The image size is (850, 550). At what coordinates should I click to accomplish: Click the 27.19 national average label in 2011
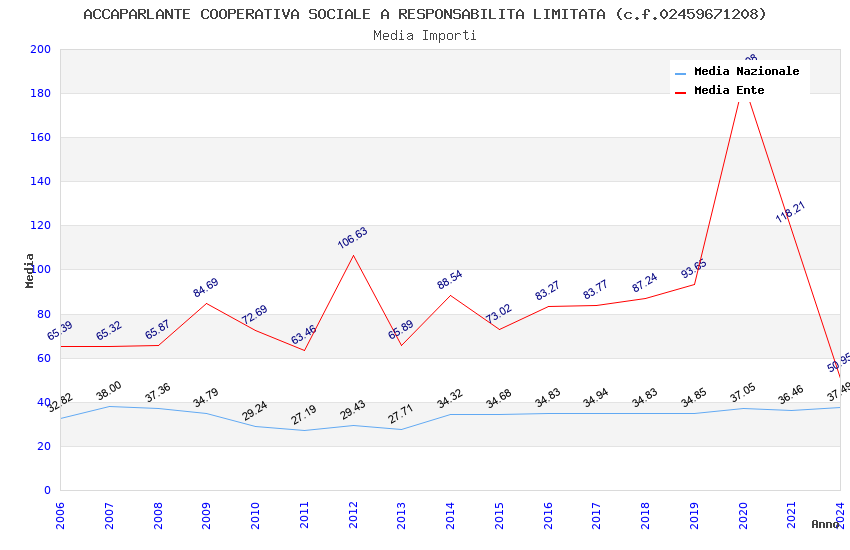pos(304,415)
